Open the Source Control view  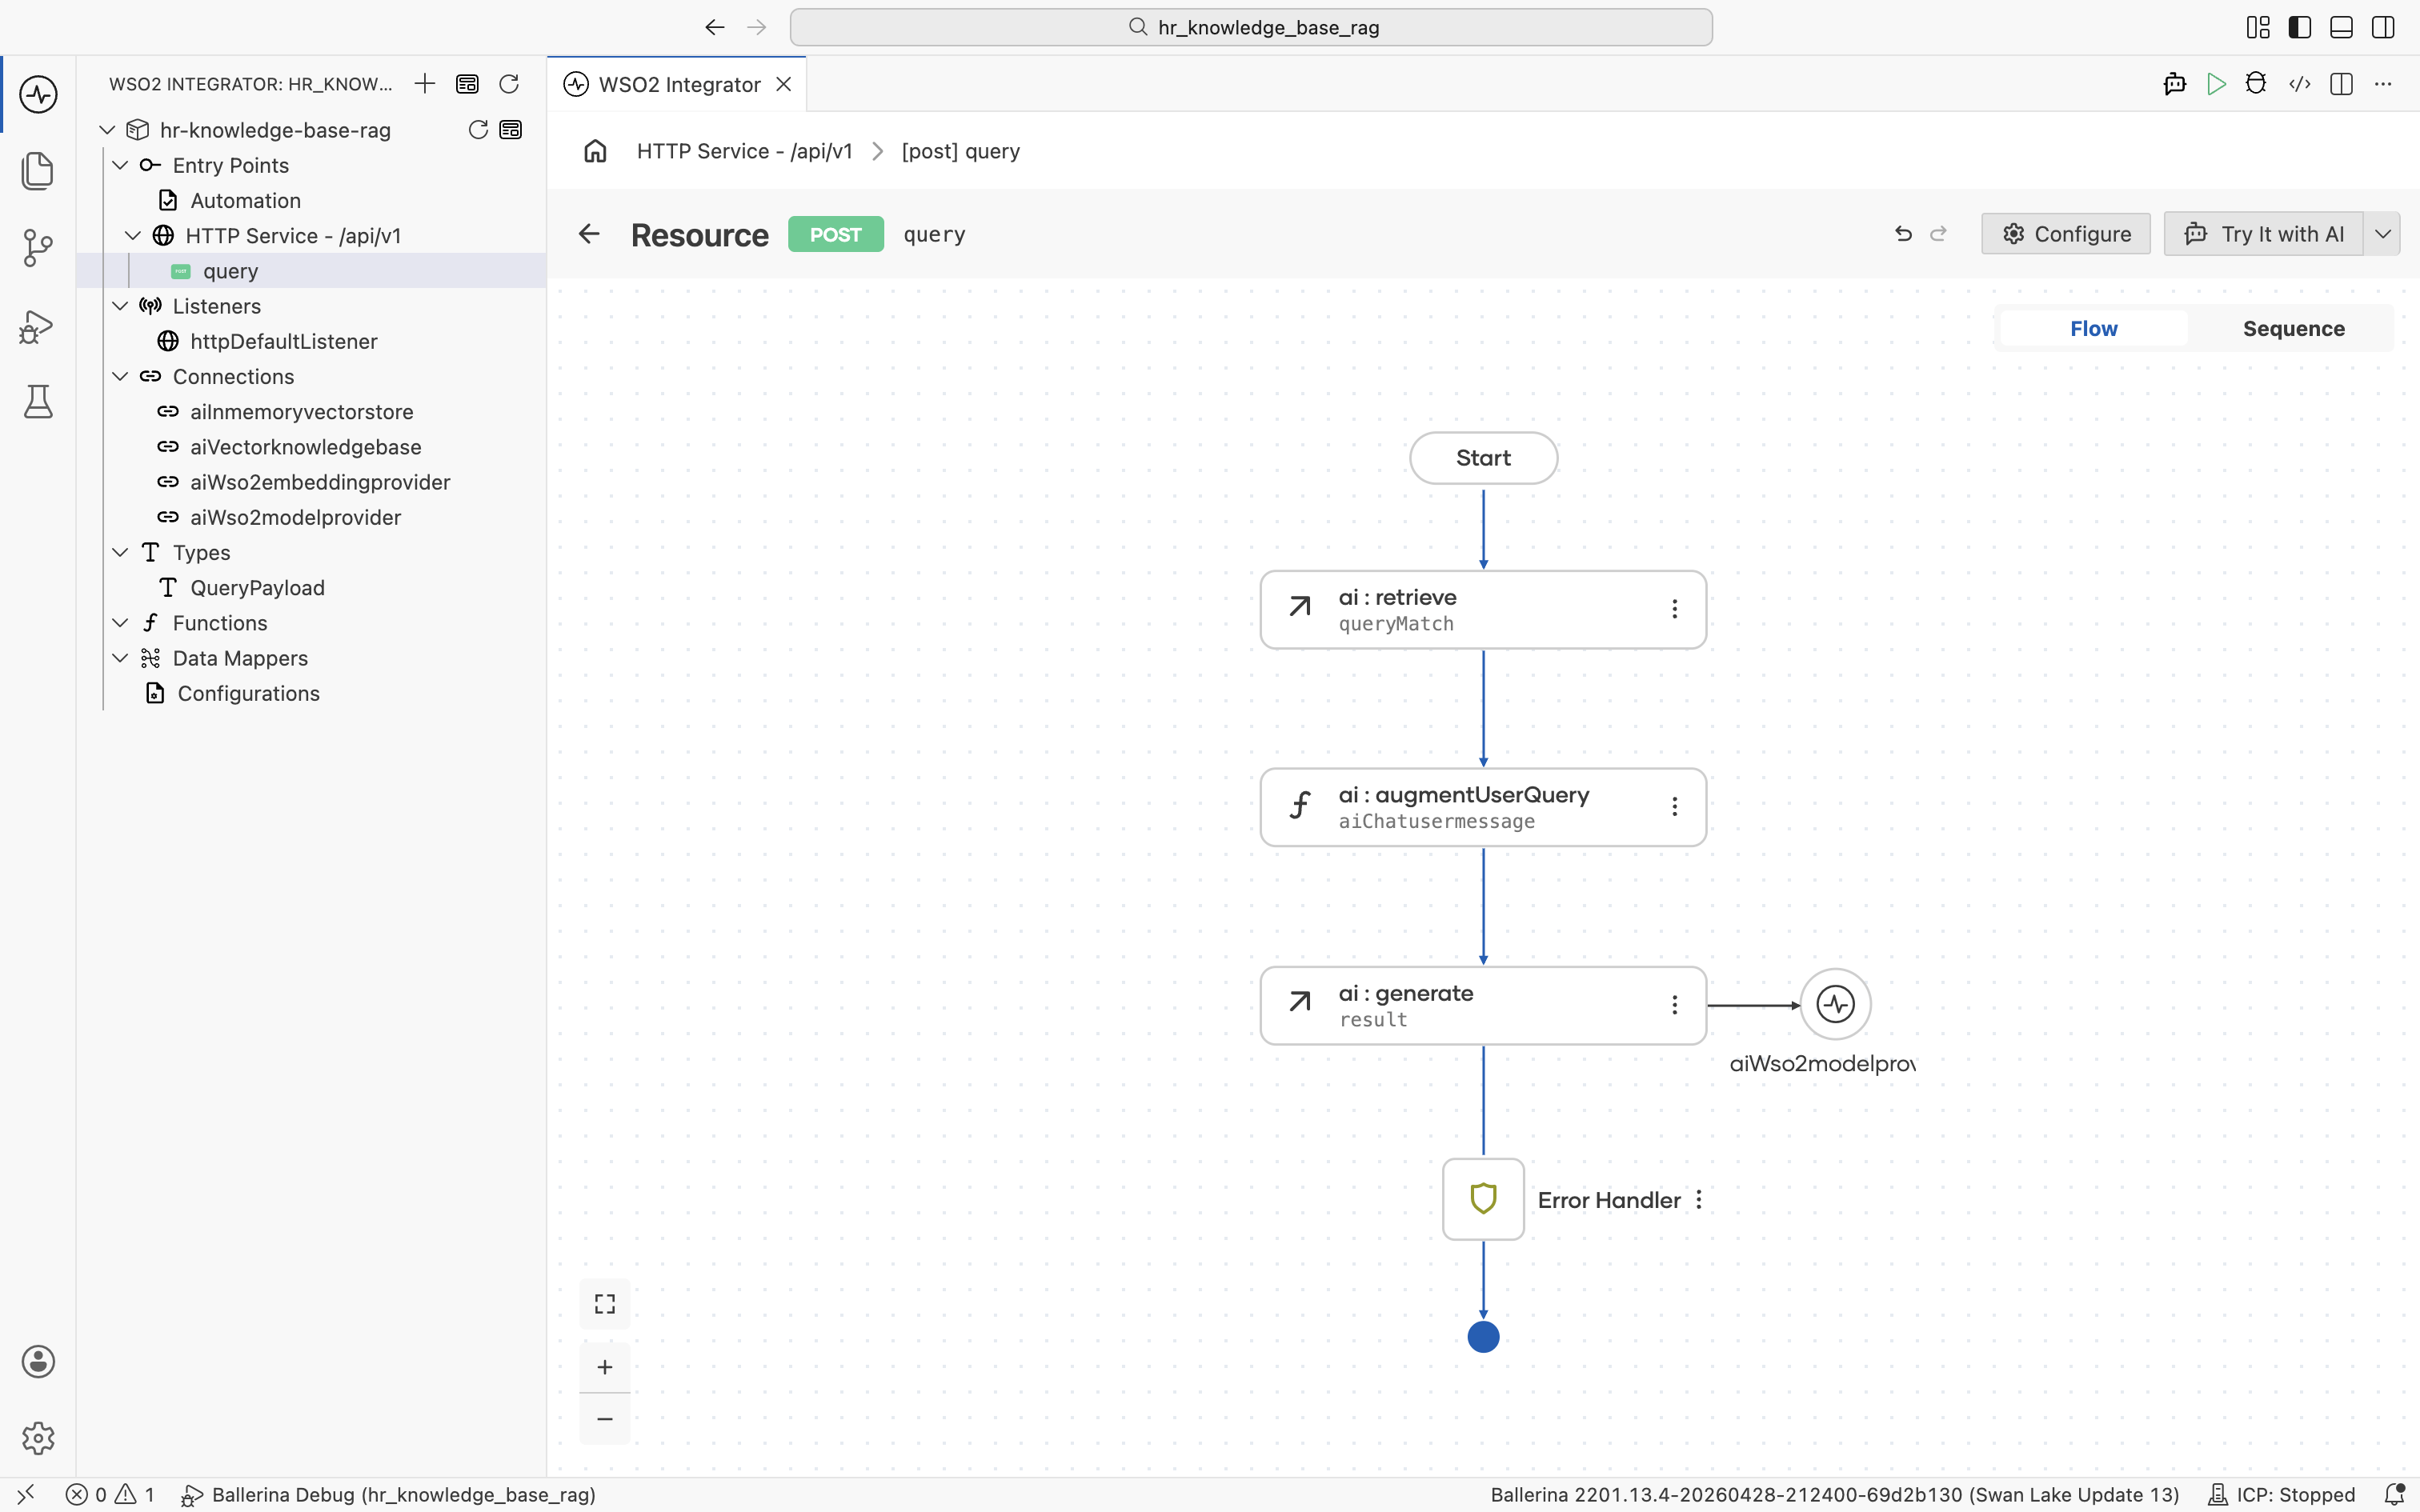click(38, 248)
